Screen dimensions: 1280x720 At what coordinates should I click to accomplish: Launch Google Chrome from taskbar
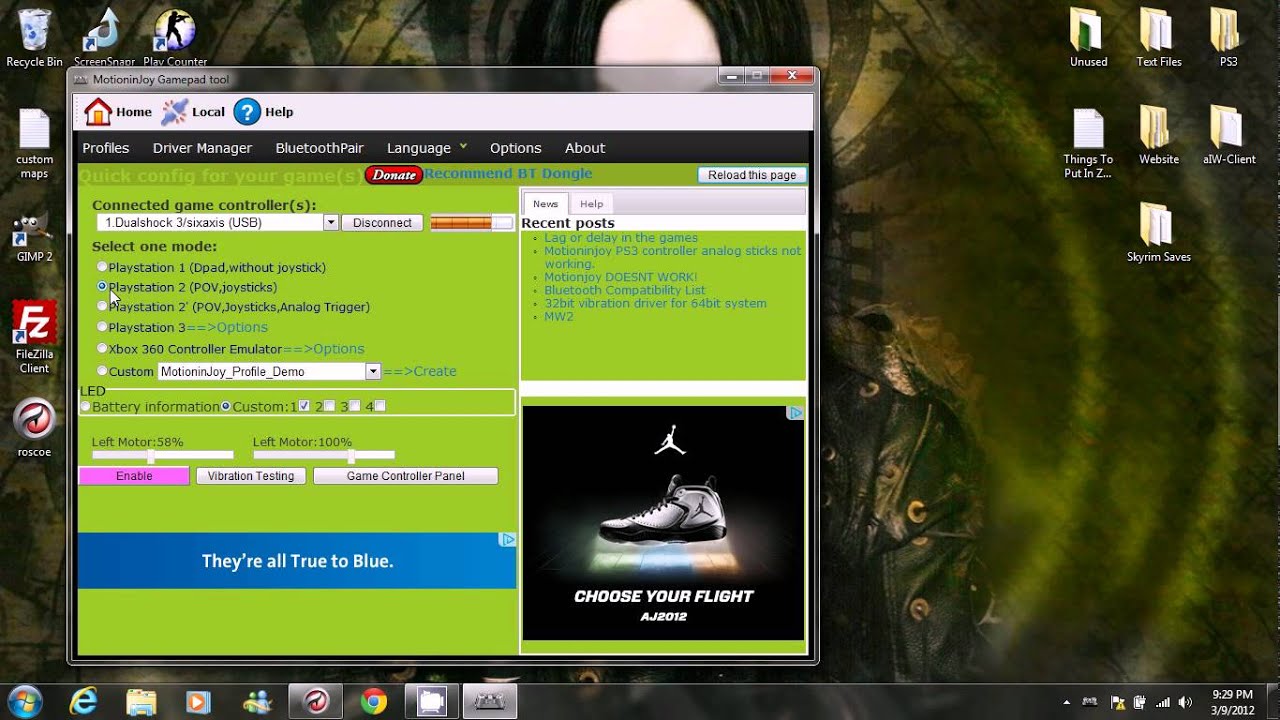(x=374, y=702)
